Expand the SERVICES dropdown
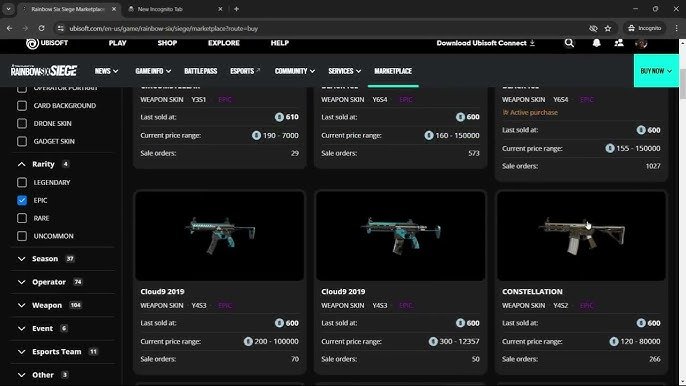 click(x=344, y=71)
